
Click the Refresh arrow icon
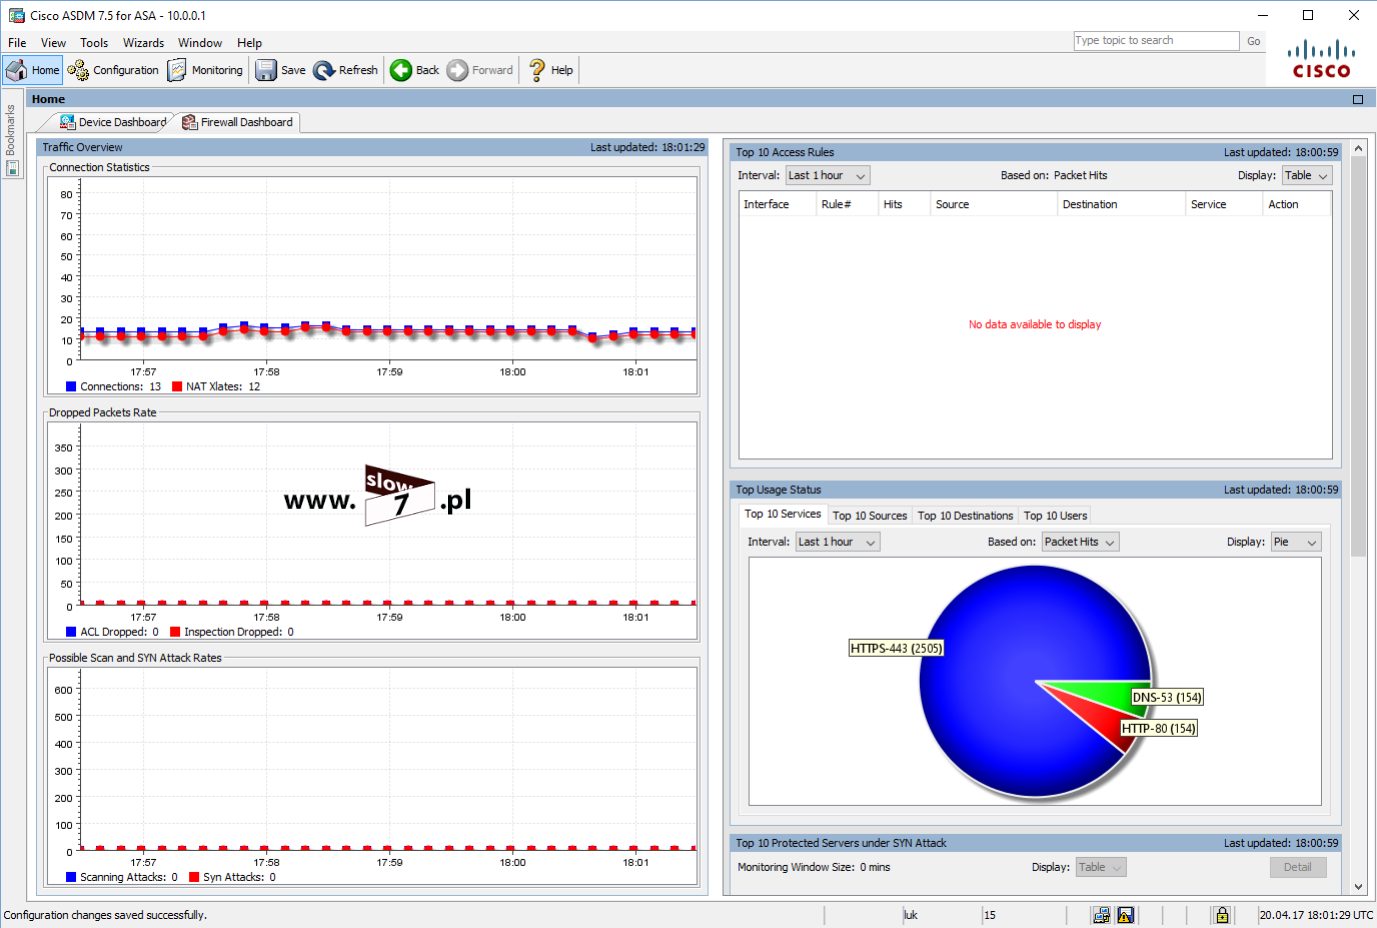[324, 70]
